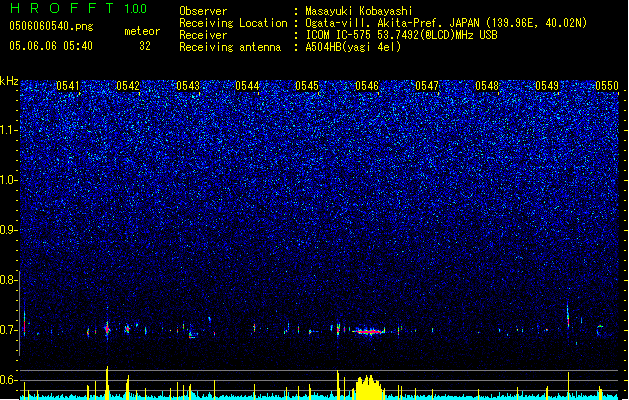Click antenna value A504HB(yagi 4el)
This screenshot has width=629, height=400.
(353, 47)
